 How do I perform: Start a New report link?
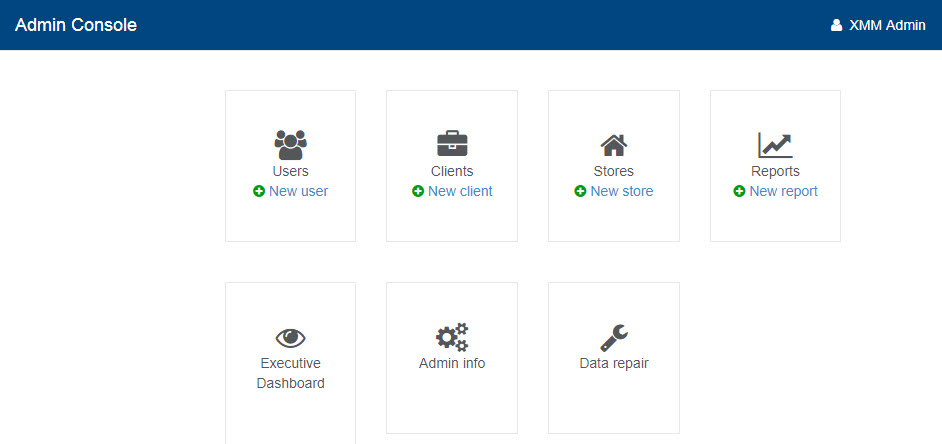click(783, 191)
